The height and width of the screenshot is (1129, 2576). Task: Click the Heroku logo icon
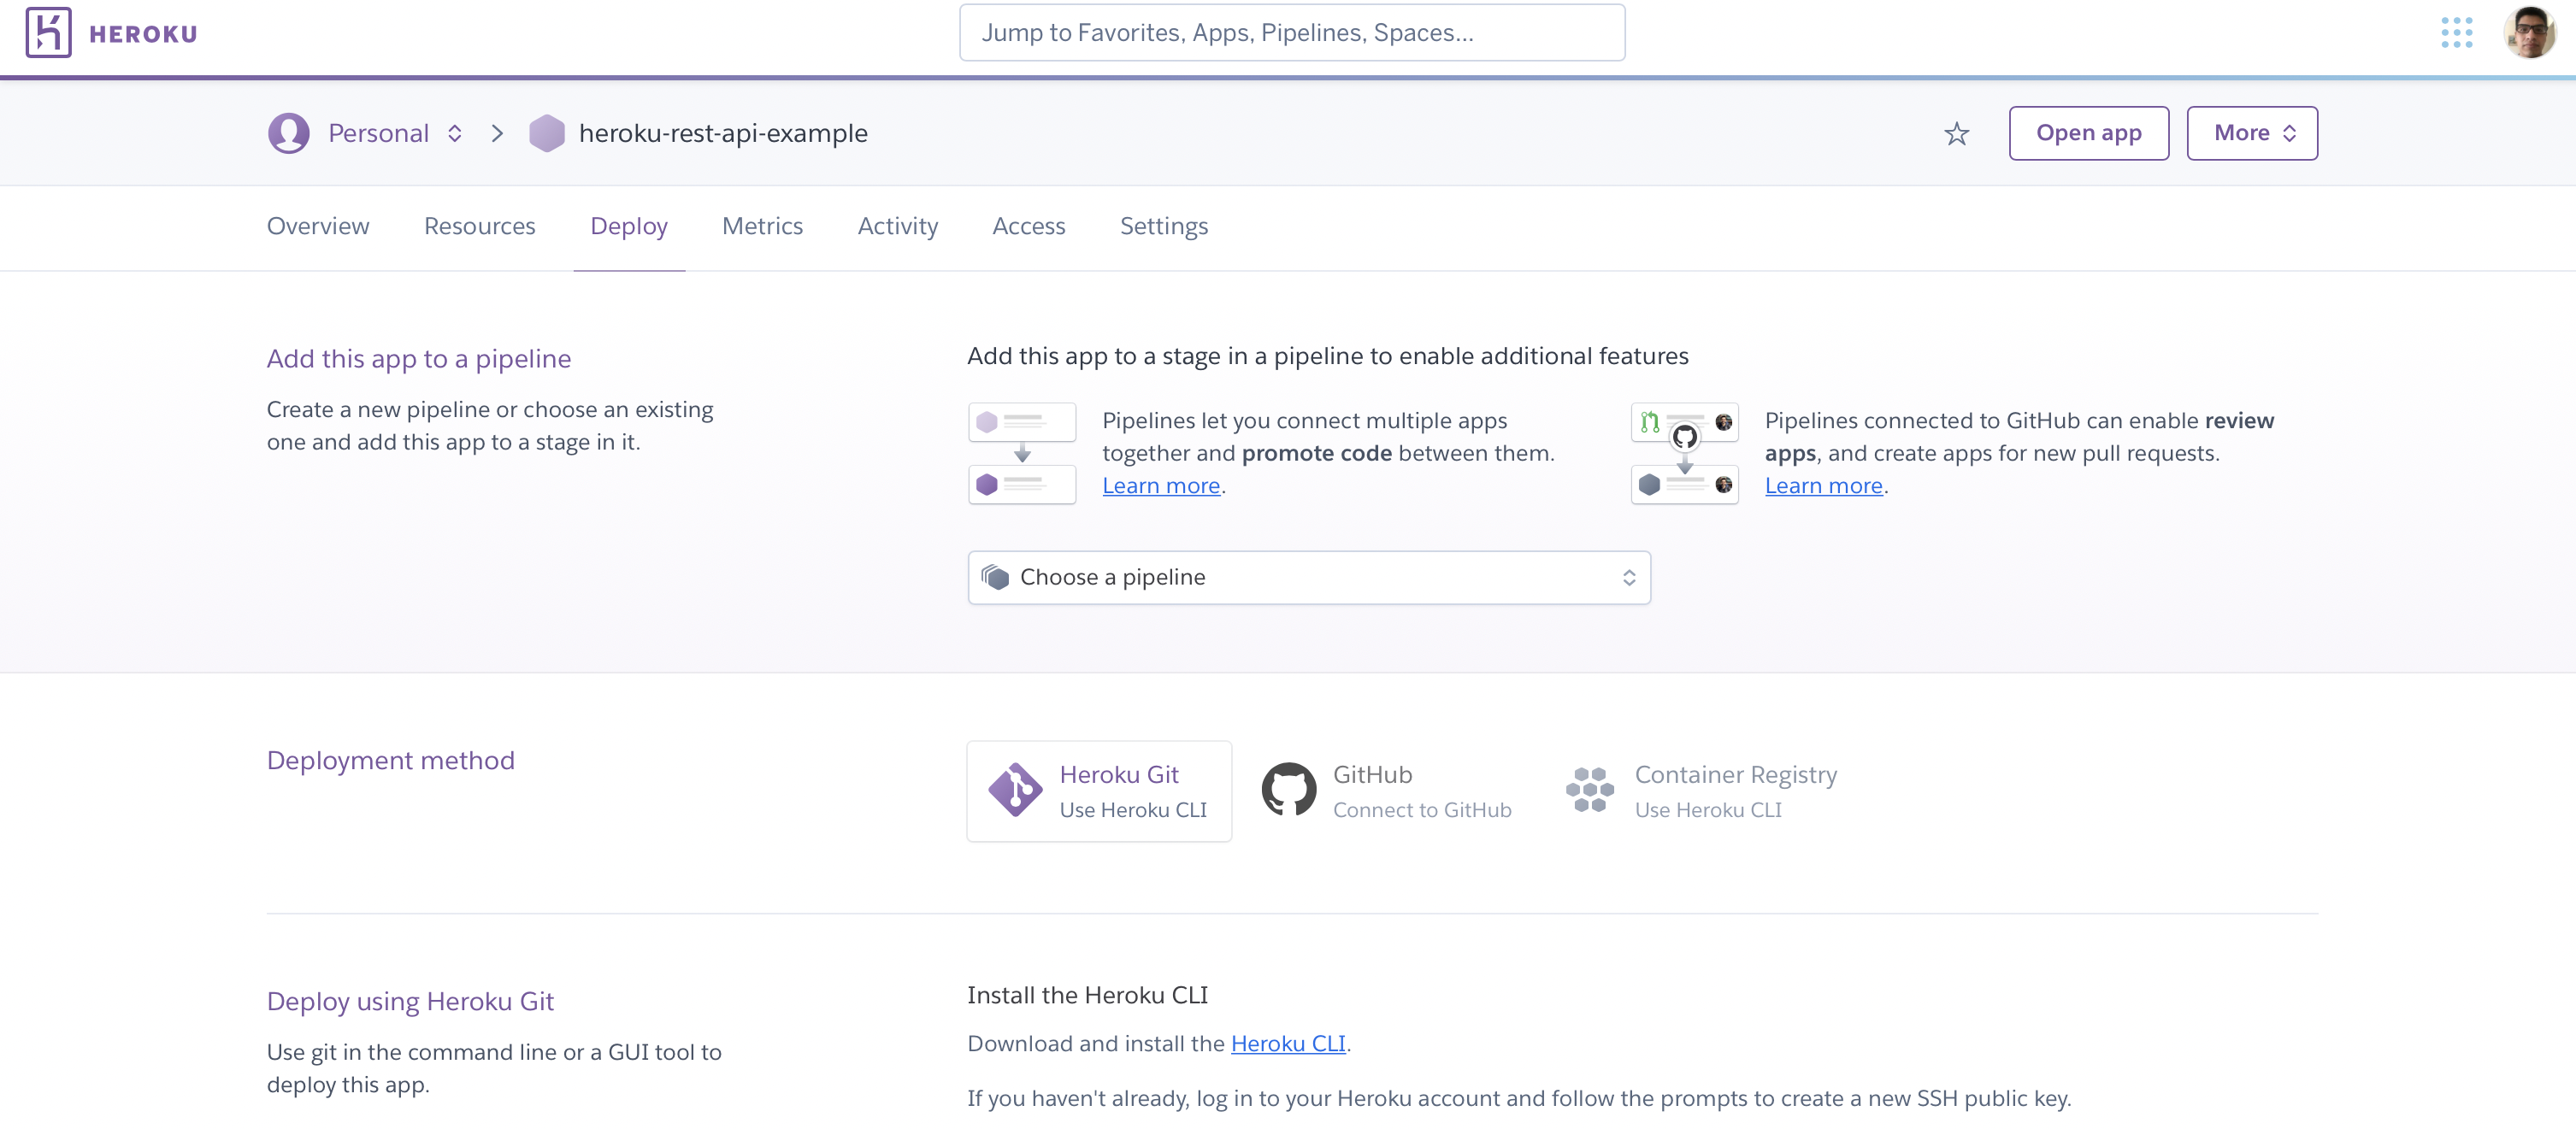[x=48, y=33]
